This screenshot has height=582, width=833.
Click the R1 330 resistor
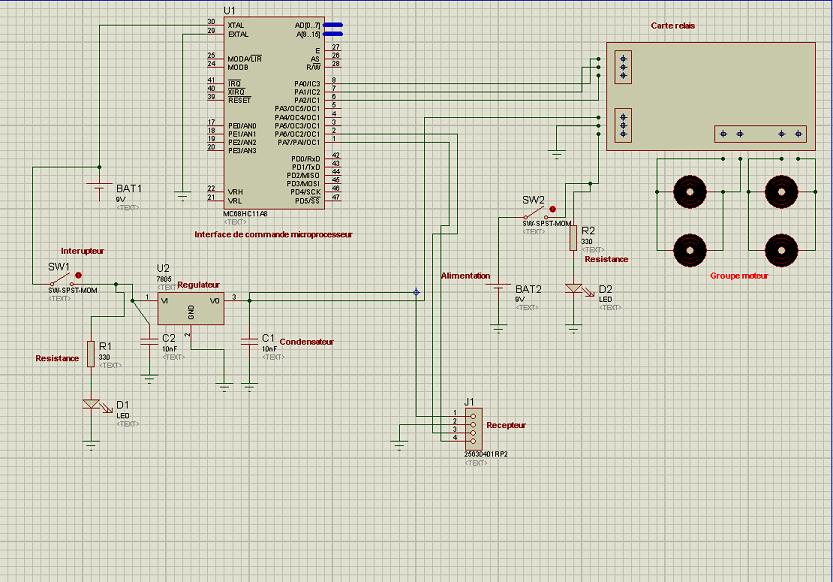[x=91, y=353]
